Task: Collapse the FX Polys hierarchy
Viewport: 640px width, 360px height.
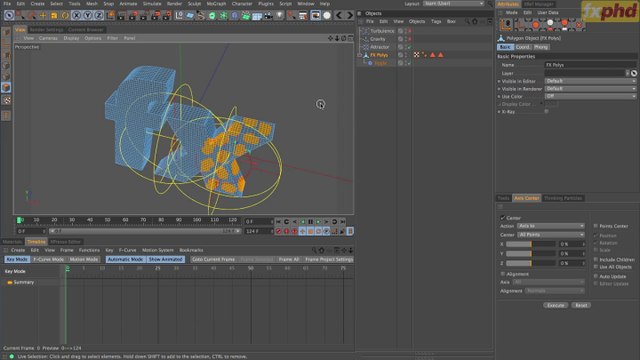Action: click(x=360, y=55)
